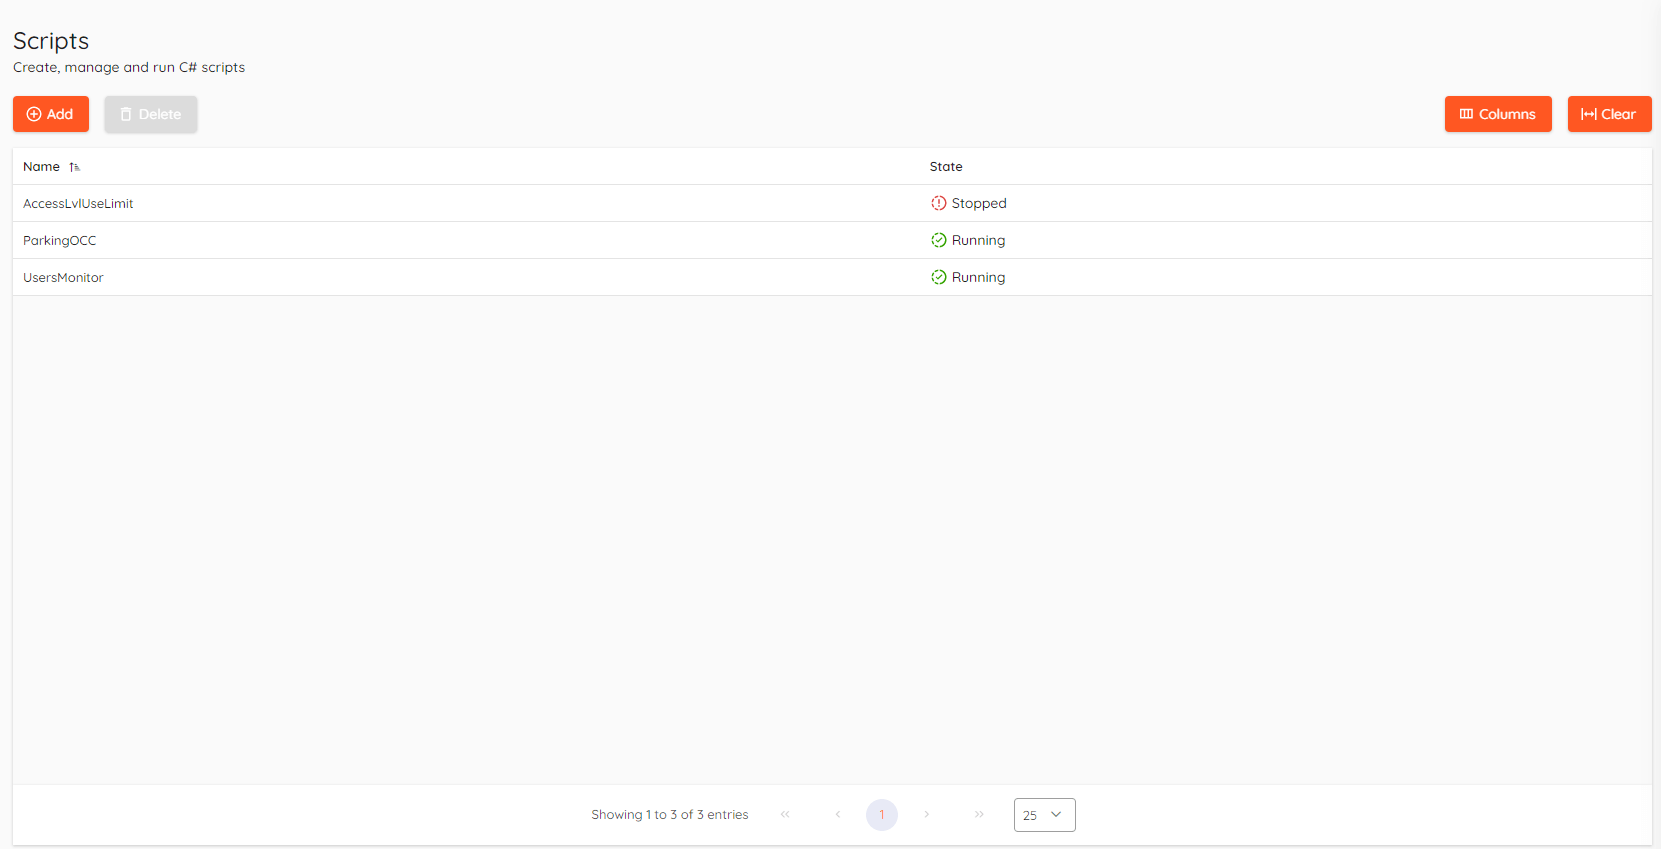1661x849 pixels.
Task: Click the Name column header
Action: click(x=42, y=167)
